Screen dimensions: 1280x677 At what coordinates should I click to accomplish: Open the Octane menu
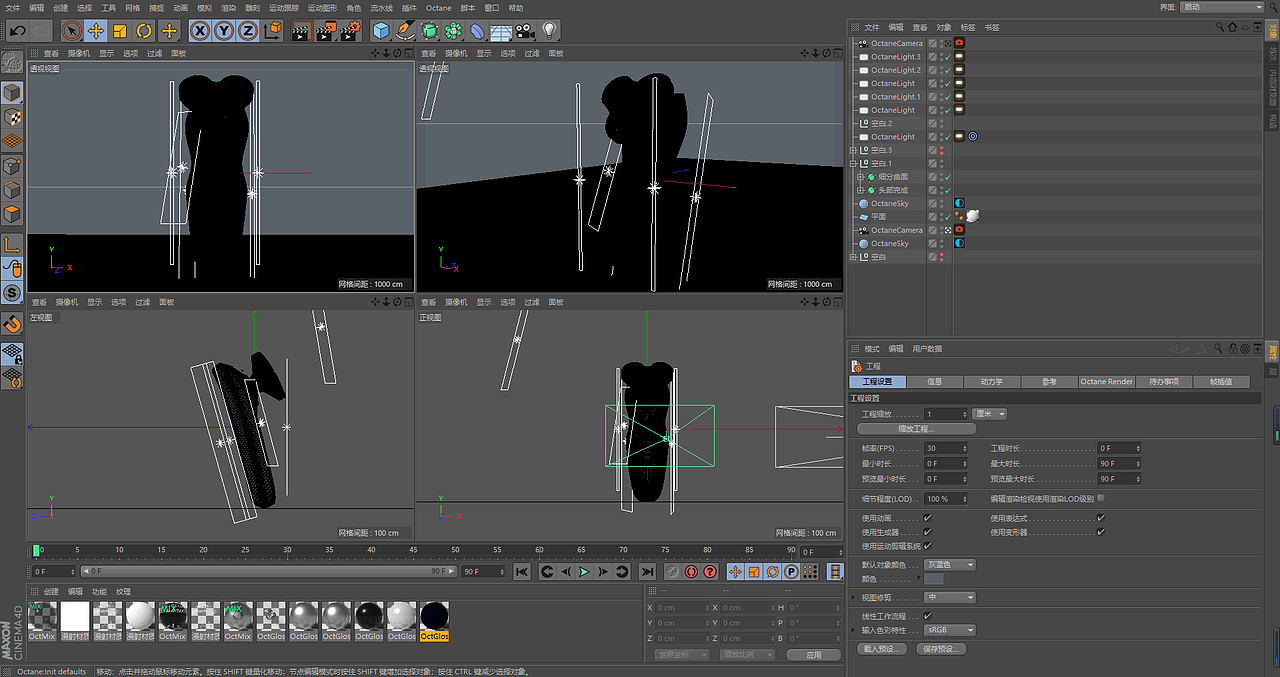coord(439,7)
